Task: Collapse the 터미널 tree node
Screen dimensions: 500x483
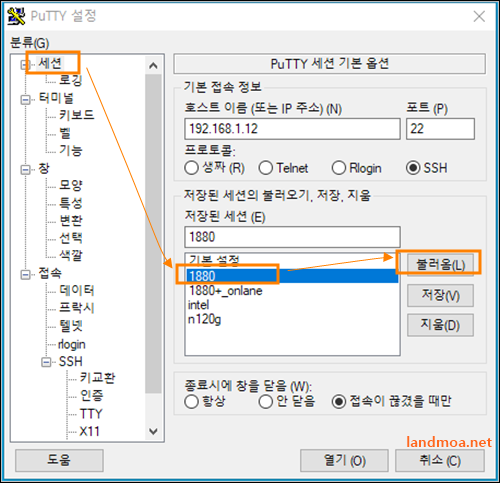Action: pos(25,100)
